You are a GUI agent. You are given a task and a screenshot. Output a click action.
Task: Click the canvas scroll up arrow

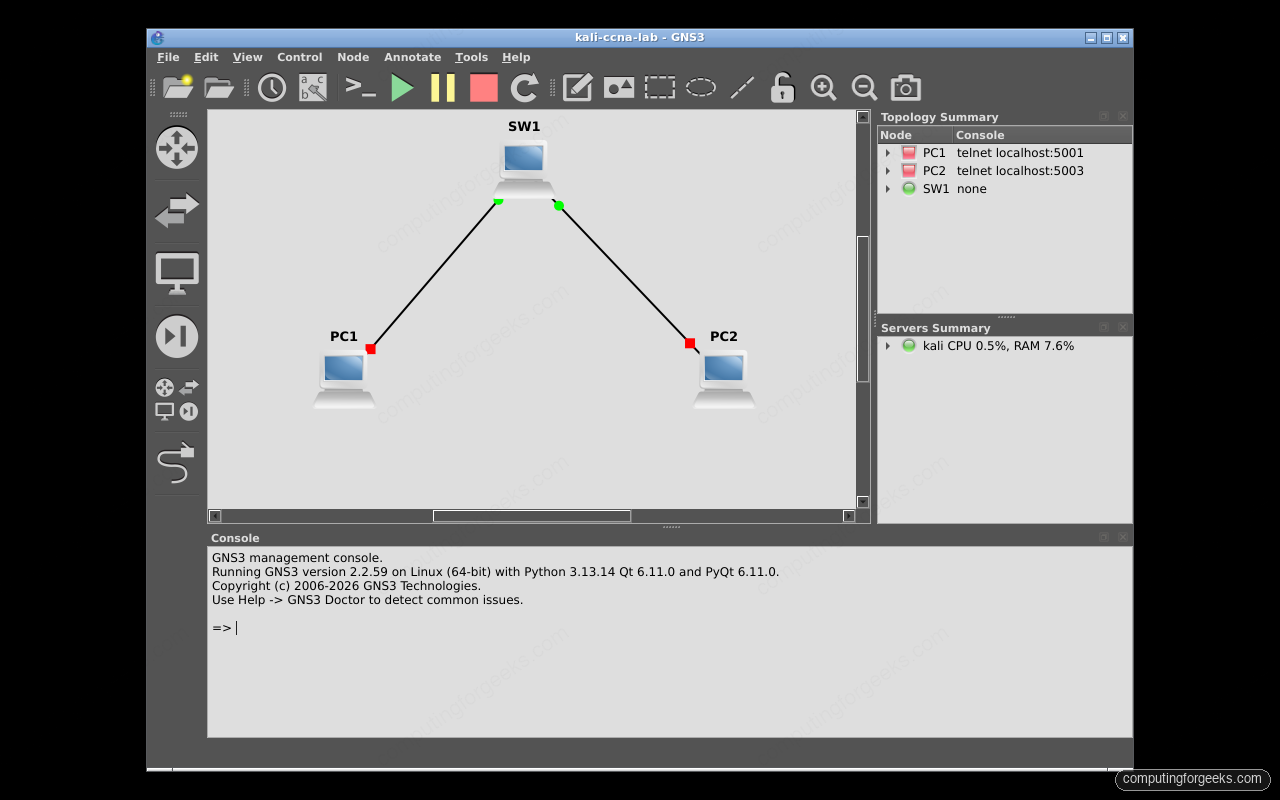(863, 117)
